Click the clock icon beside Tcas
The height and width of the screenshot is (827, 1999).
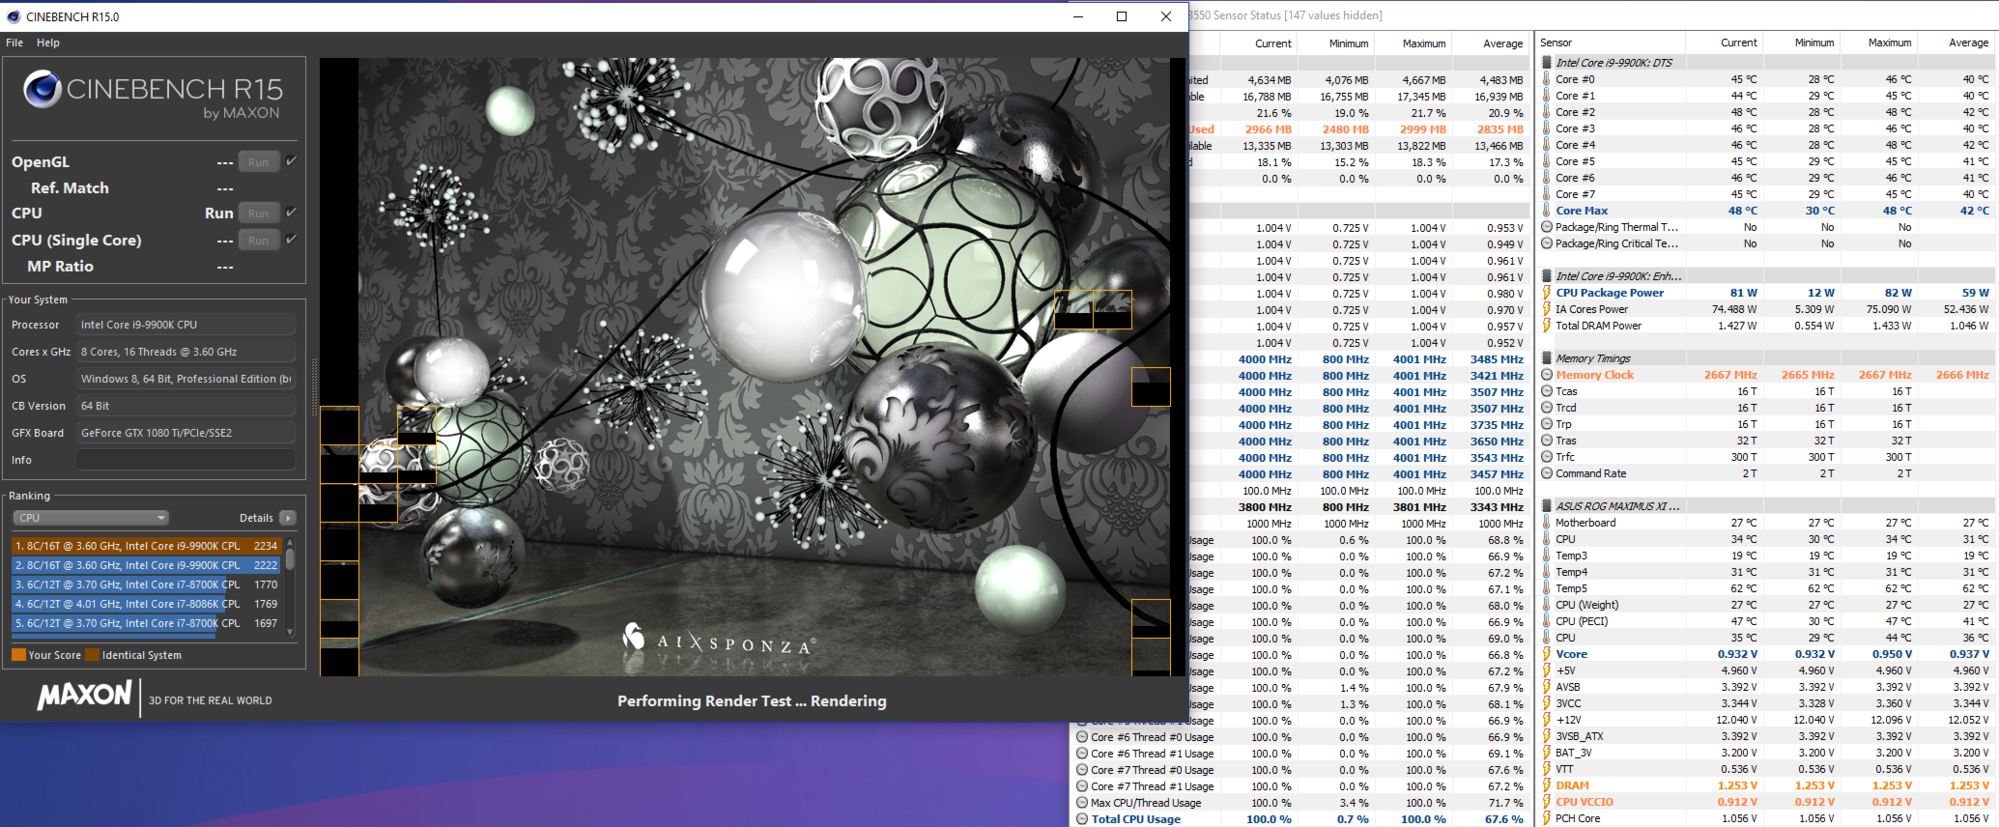[1547, 391]
